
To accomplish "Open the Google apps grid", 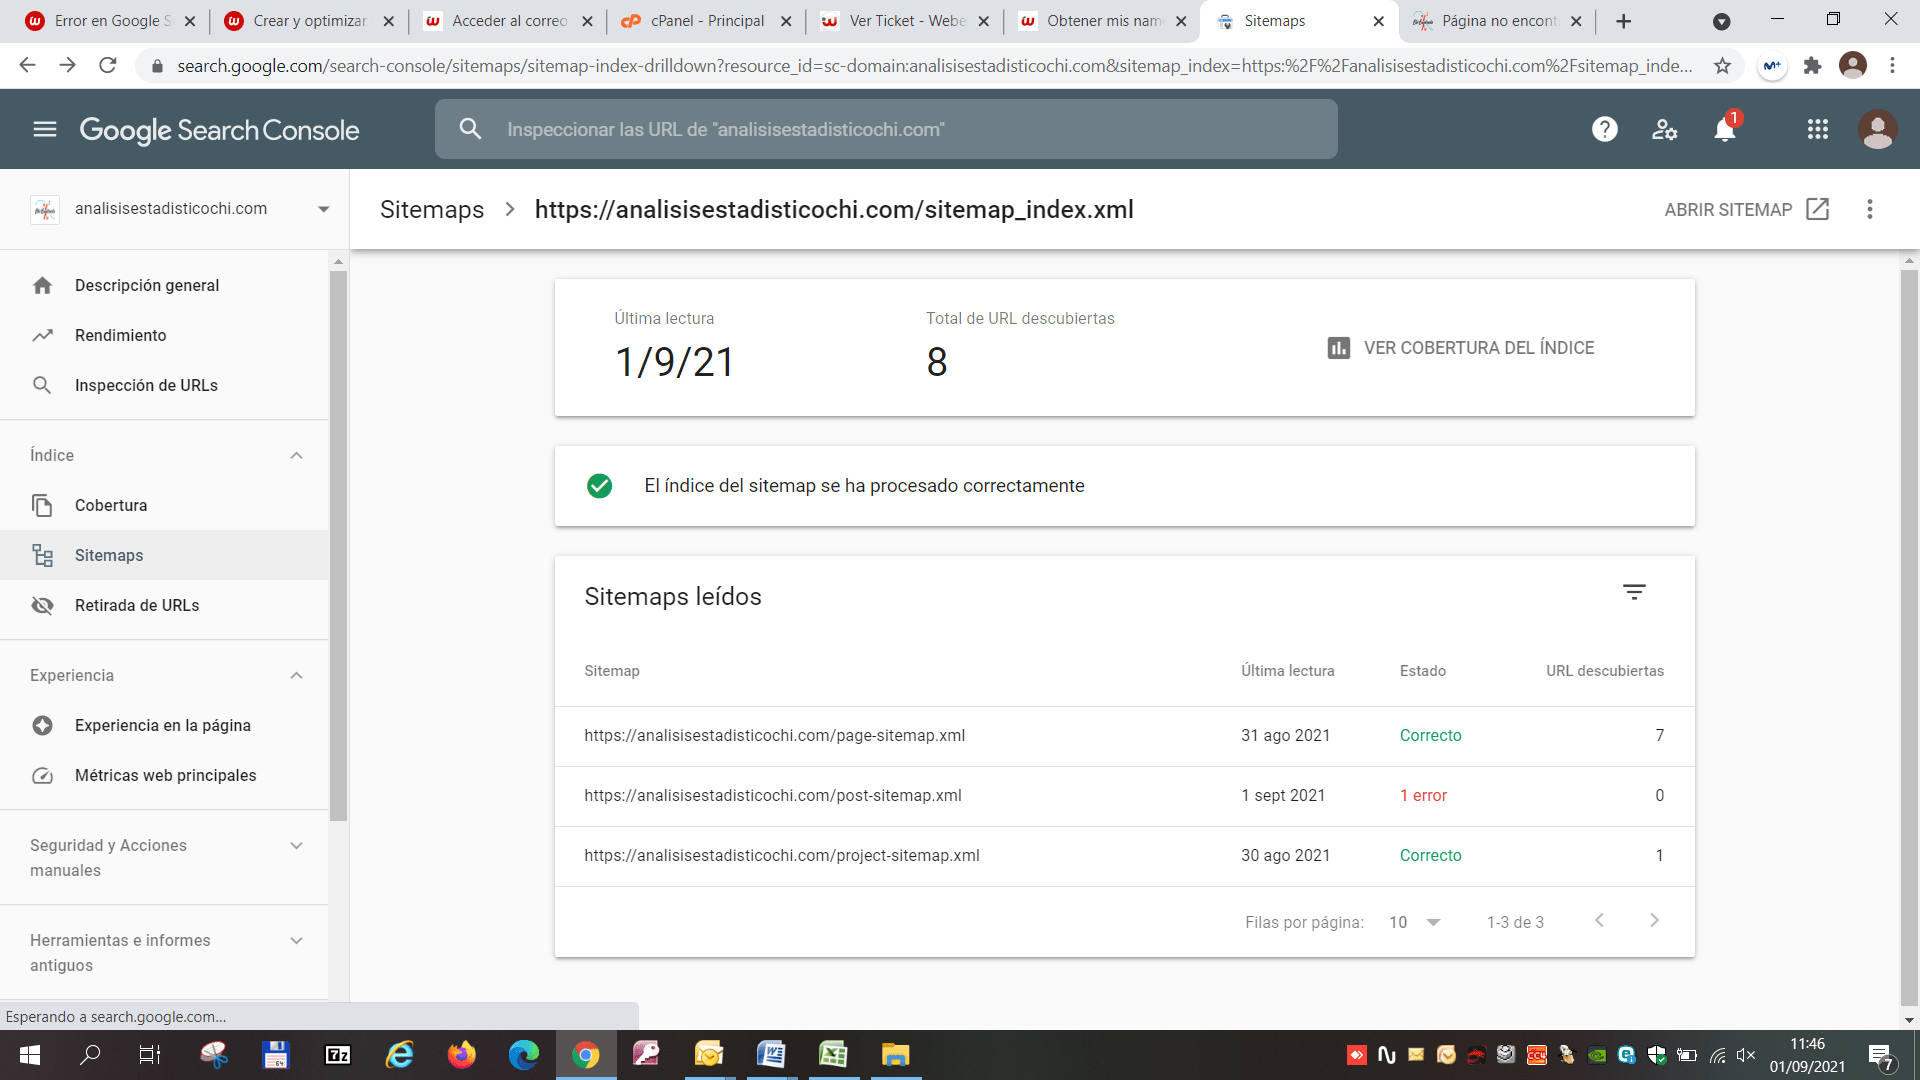I will point(1818,129).
